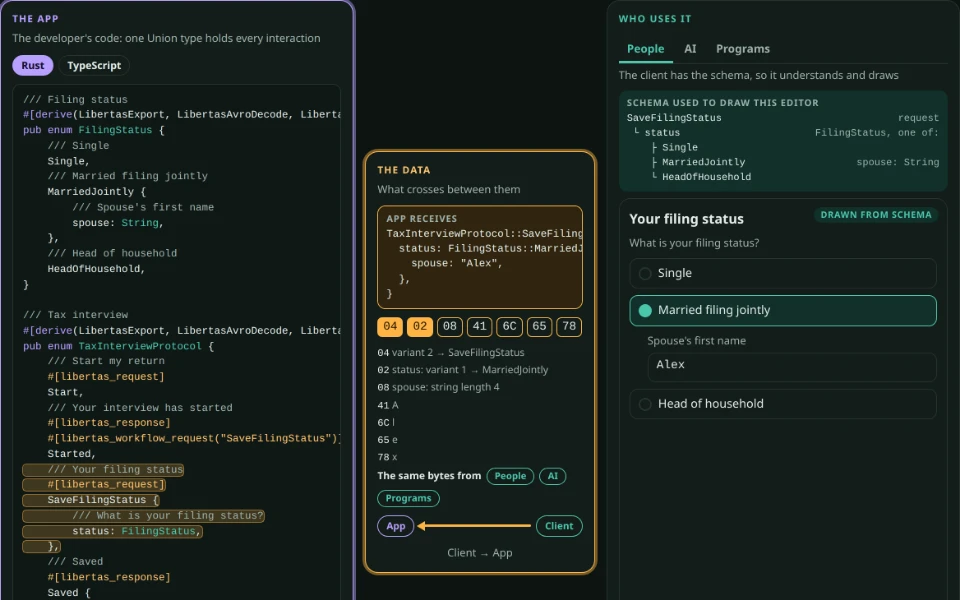Click the highlighted 'SaveFilingStatus {' code line
The height and width of the screenshot is (600, 960).
coord(91,500)
